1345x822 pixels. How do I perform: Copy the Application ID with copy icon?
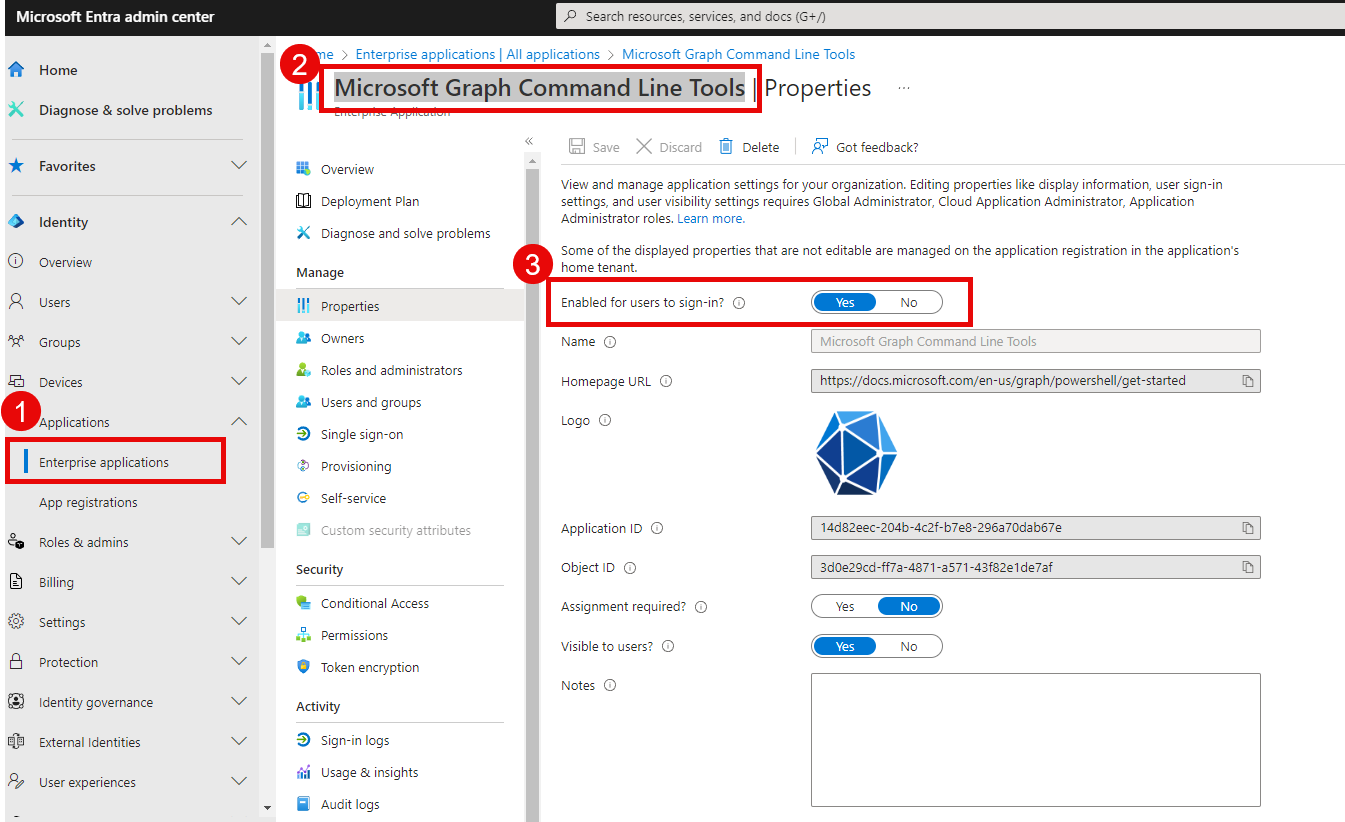[1248, 528]
